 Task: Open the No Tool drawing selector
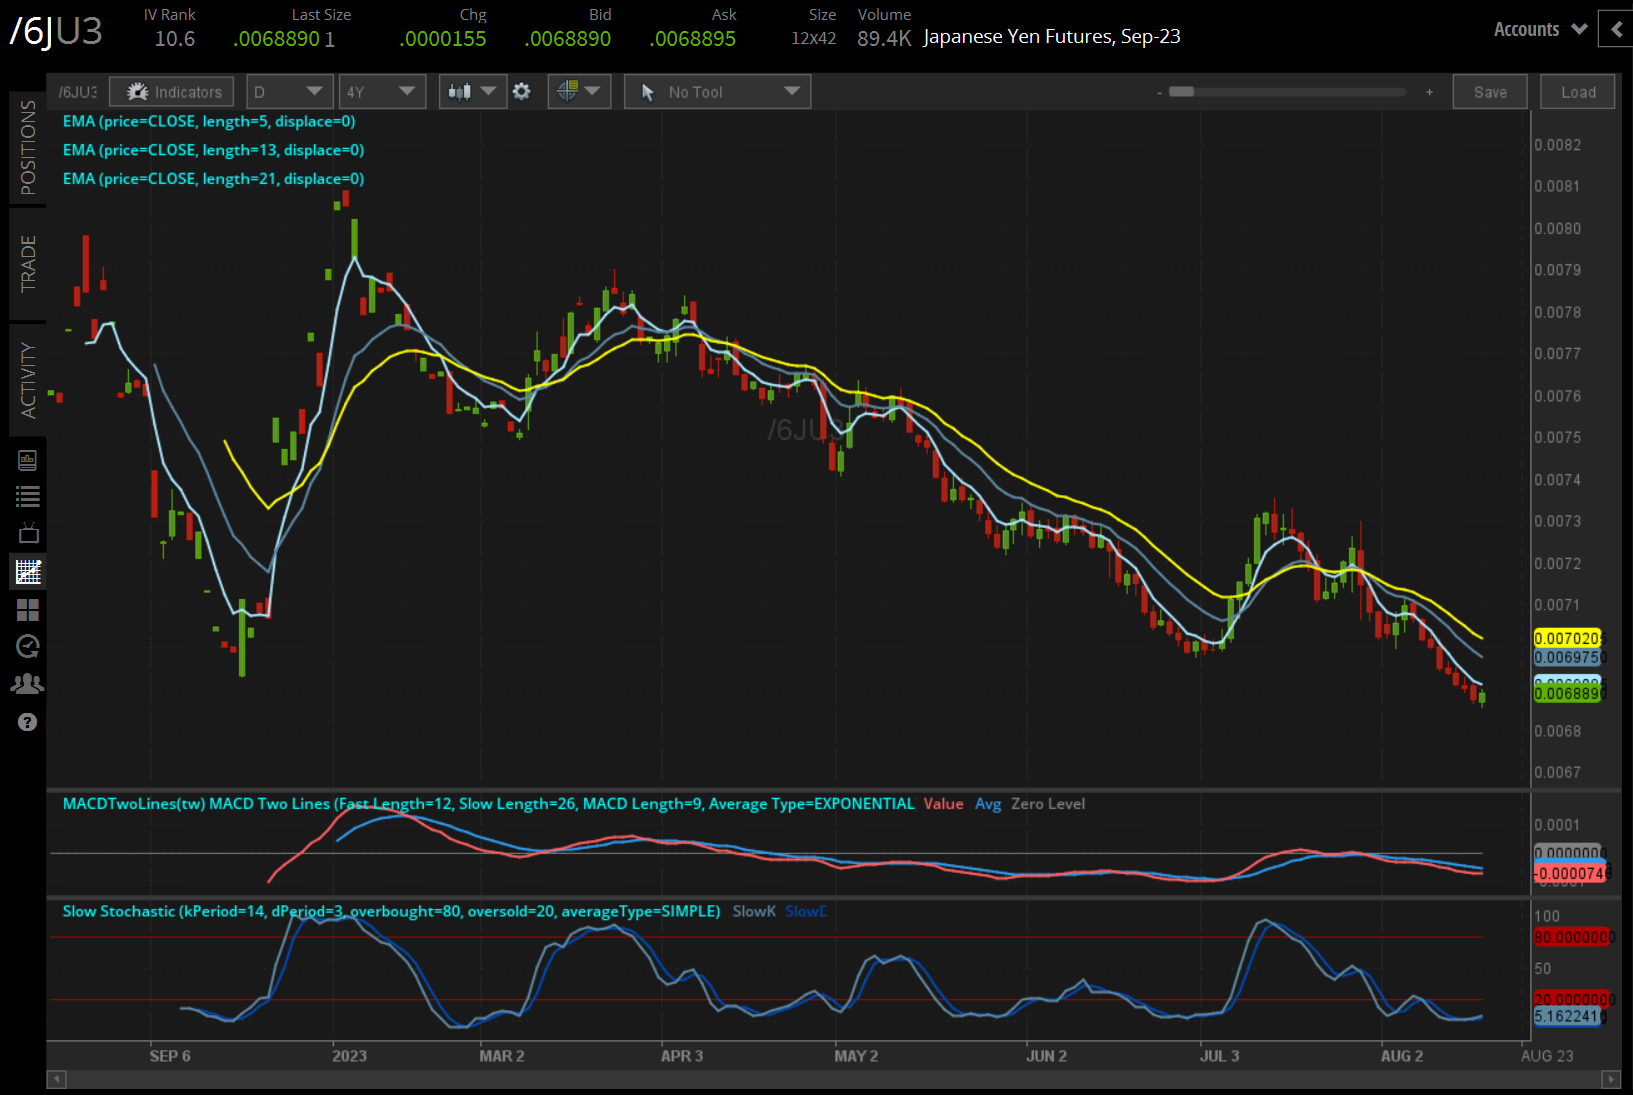[717, 92]
